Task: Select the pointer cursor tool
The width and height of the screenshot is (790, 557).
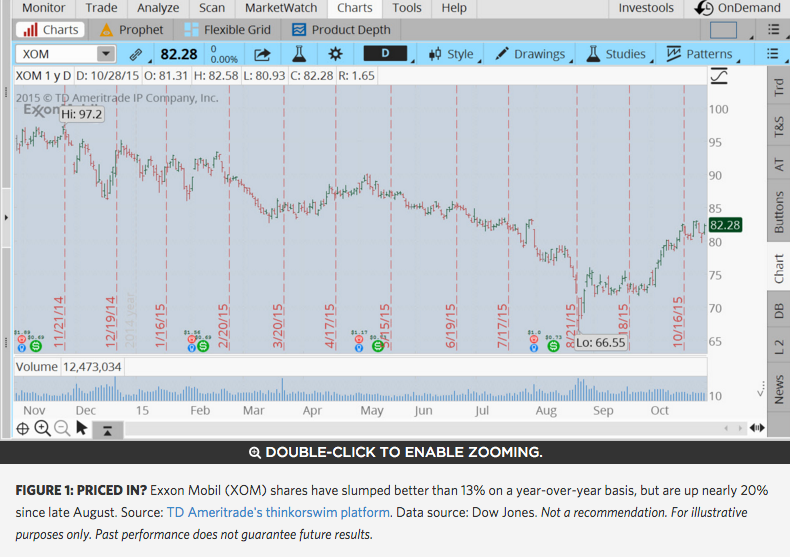Action: tap(81, 428)
